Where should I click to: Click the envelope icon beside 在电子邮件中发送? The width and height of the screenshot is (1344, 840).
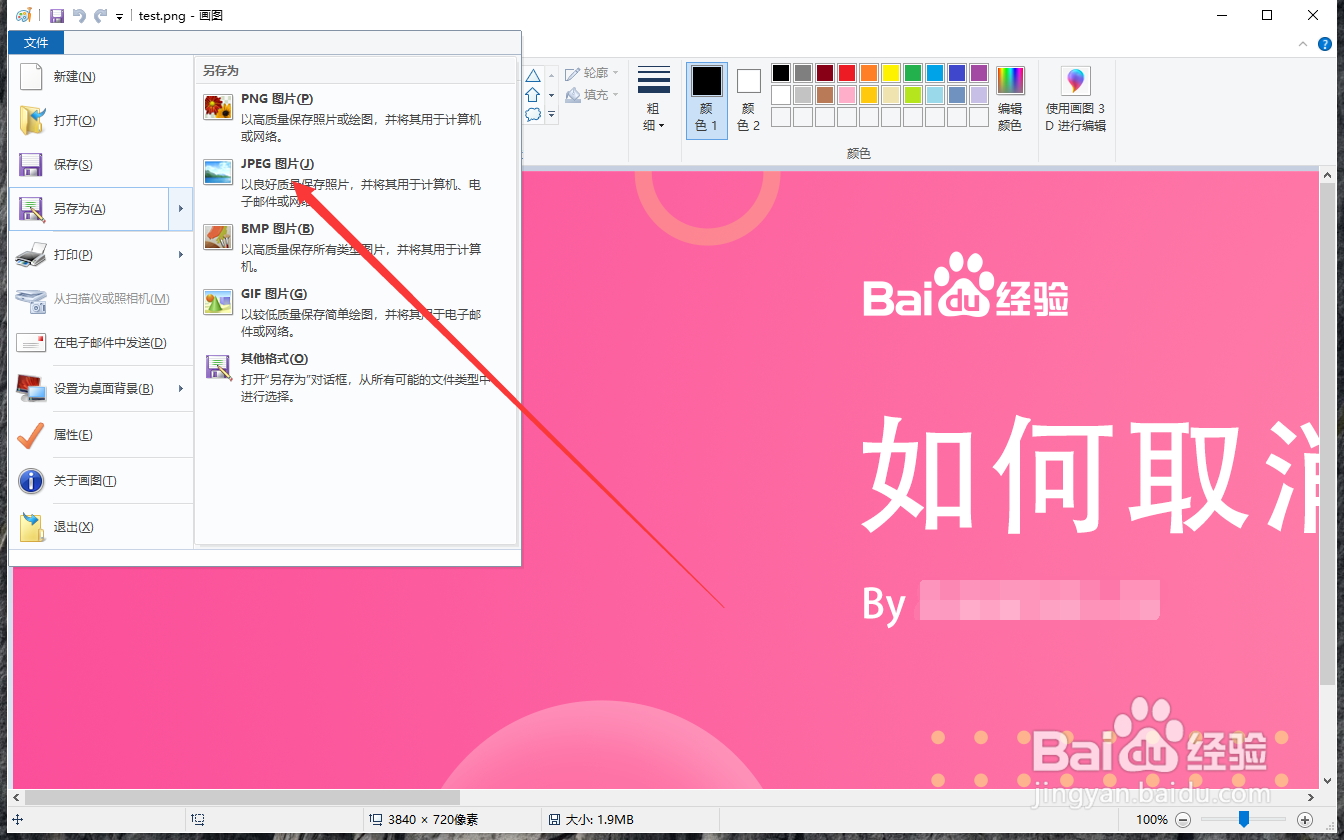point(31,343)
